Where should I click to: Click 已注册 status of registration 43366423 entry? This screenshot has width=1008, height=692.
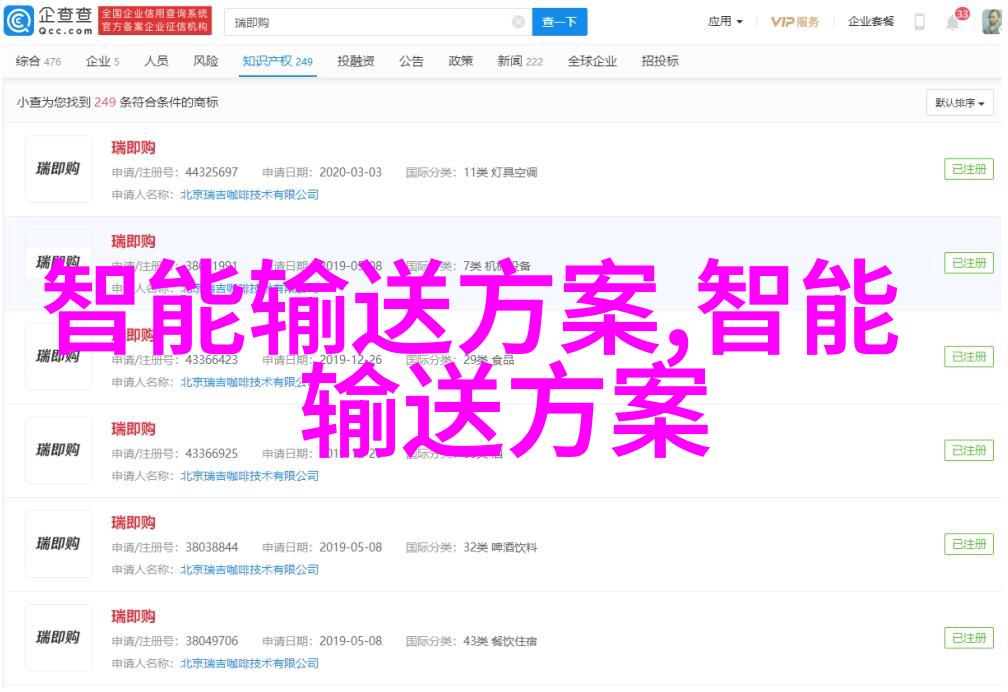969,357
